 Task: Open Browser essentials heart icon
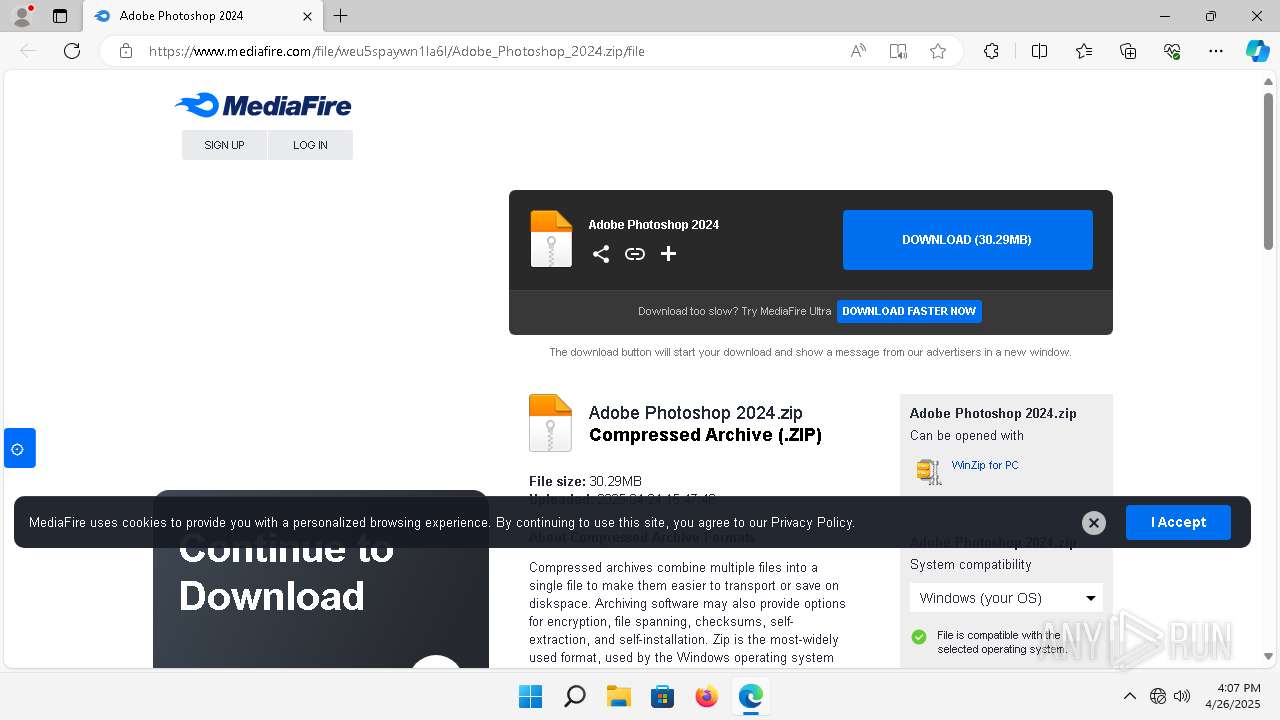[1172, 51]
